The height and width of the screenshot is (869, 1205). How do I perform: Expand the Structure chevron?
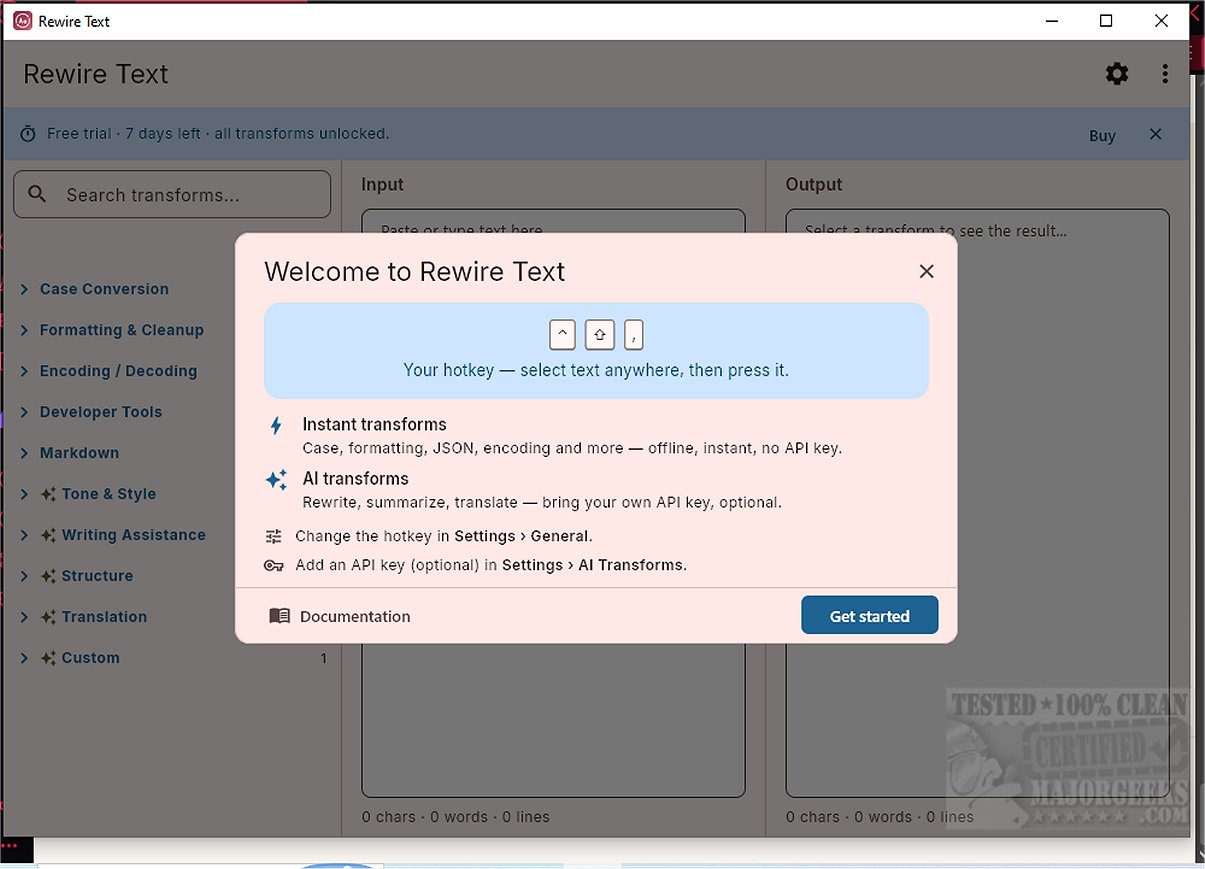(24, 576)
